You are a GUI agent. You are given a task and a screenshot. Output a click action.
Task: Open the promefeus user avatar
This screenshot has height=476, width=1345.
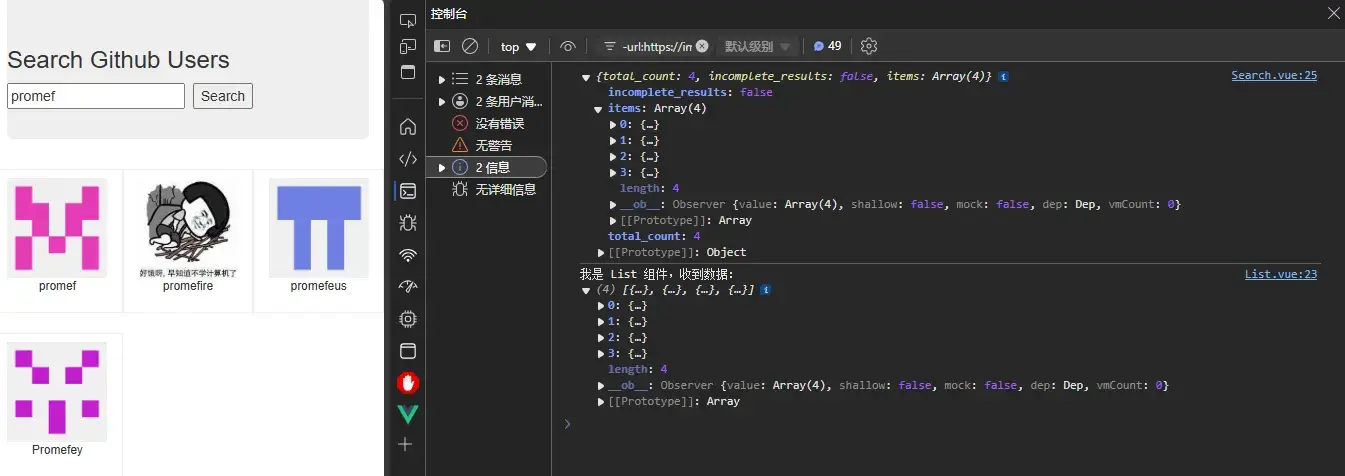[319, 228]
